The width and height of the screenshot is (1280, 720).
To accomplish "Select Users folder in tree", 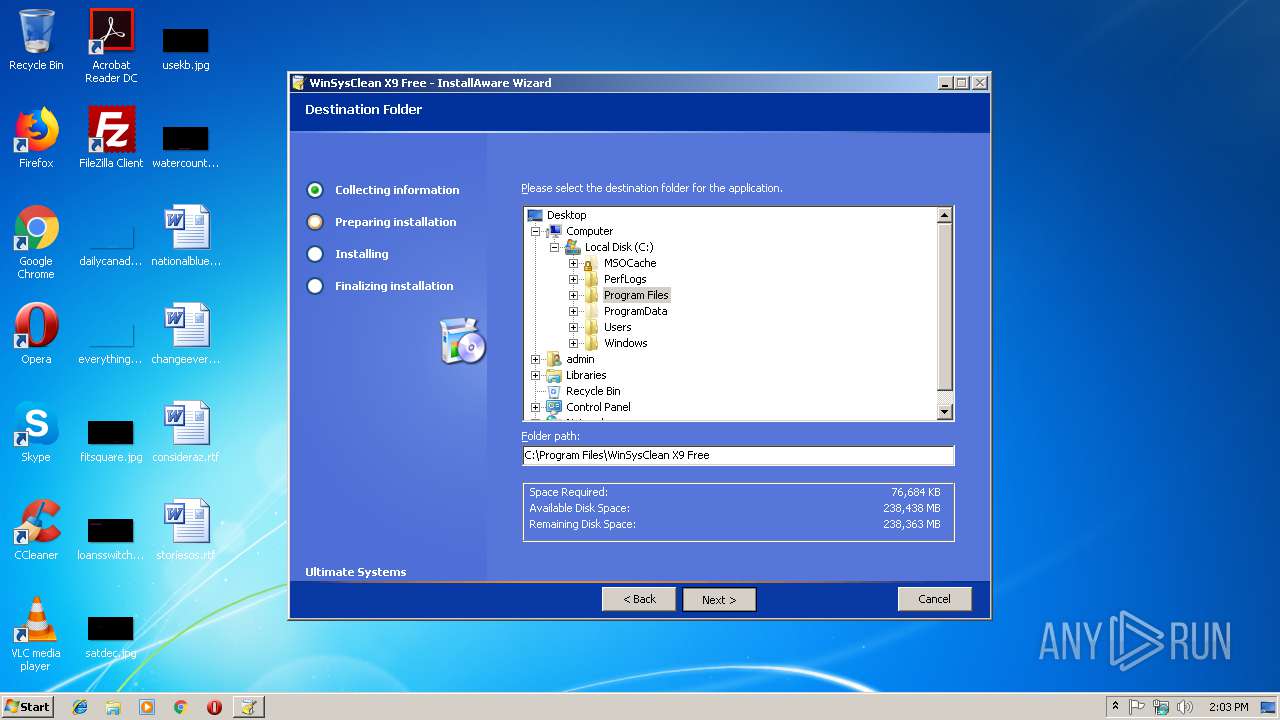I will point(617,327).
